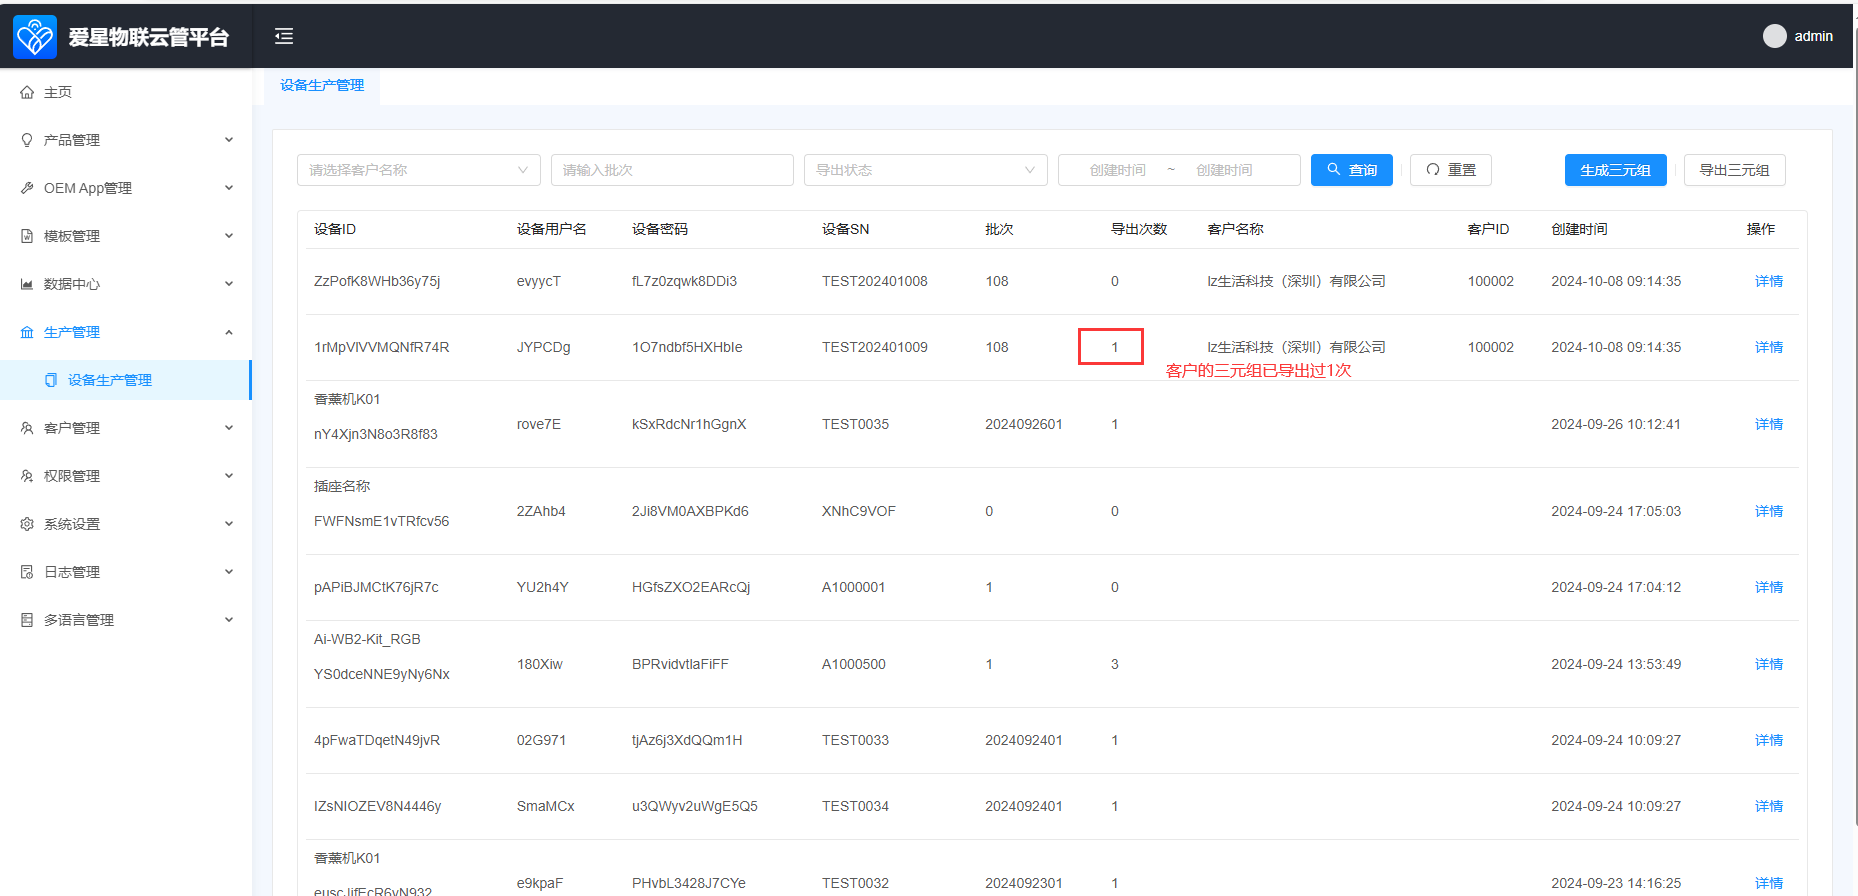Click the list icon for 多语言管理
1858x896 pixels.
pyautogui.click(x=27, y=620)
